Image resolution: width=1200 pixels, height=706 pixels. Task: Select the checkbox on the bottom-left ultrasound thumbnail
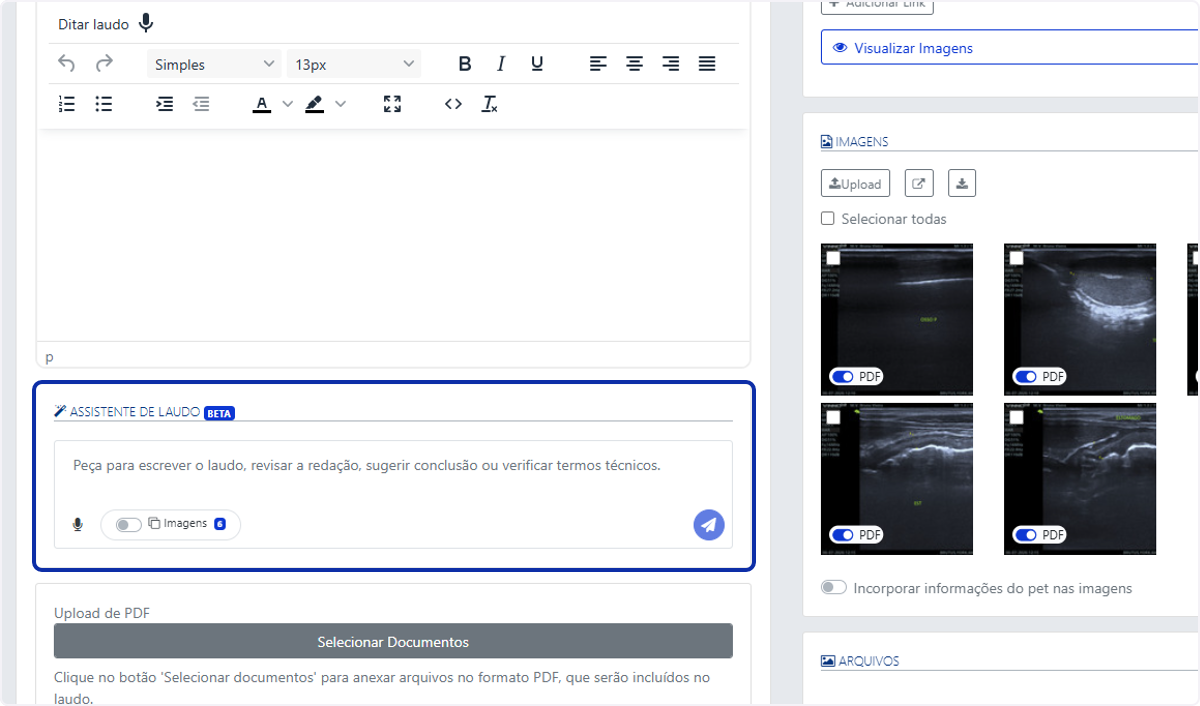tap(833, 418)
